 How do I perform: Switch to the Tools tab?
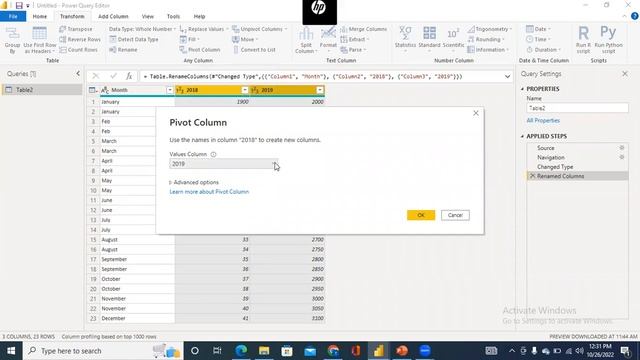173,16
